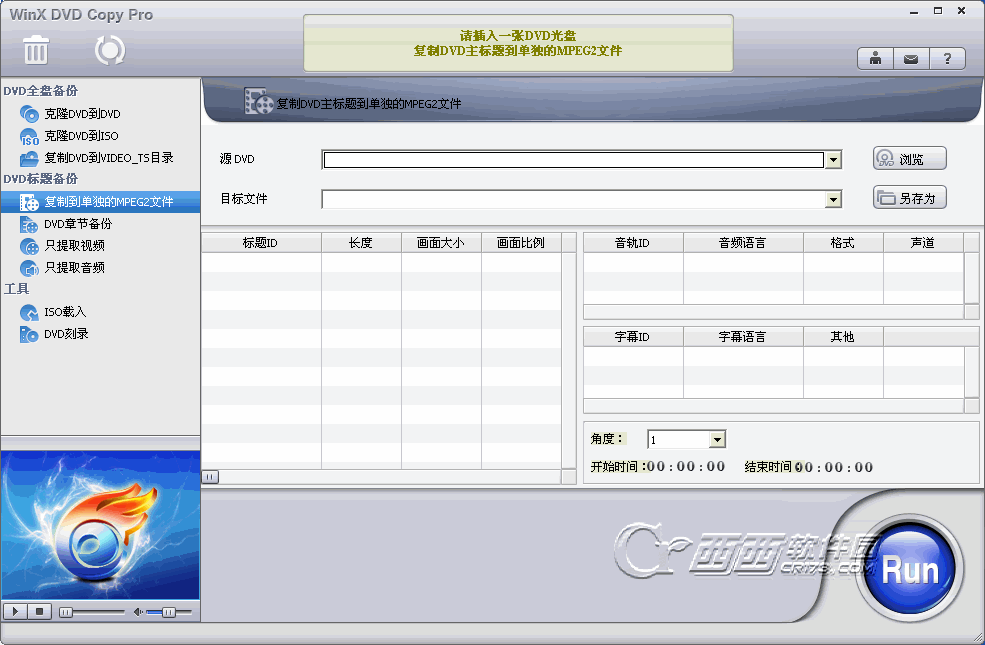Click 复制DVD到VIDEO_TS目录 folder icon
This screenshot has height=645, width=985.
29,158
